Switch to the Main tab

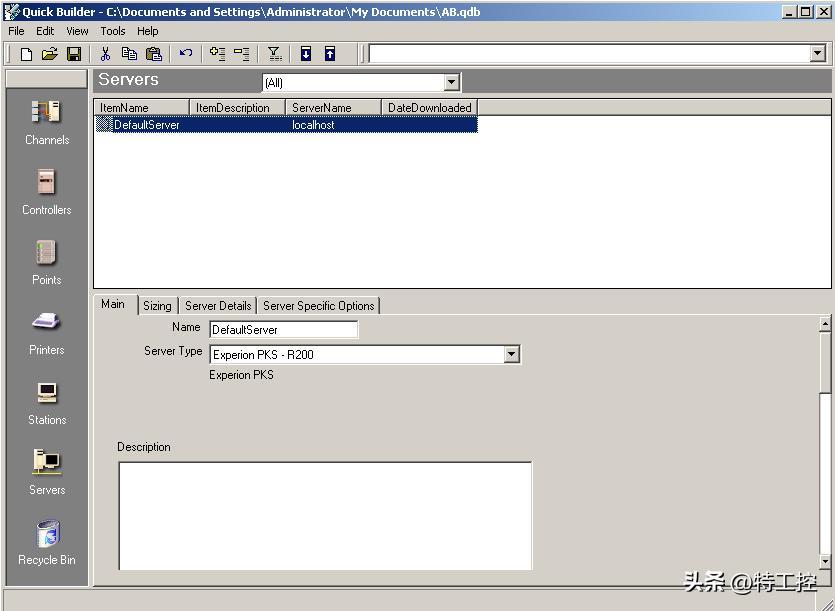tap(113, 304)
